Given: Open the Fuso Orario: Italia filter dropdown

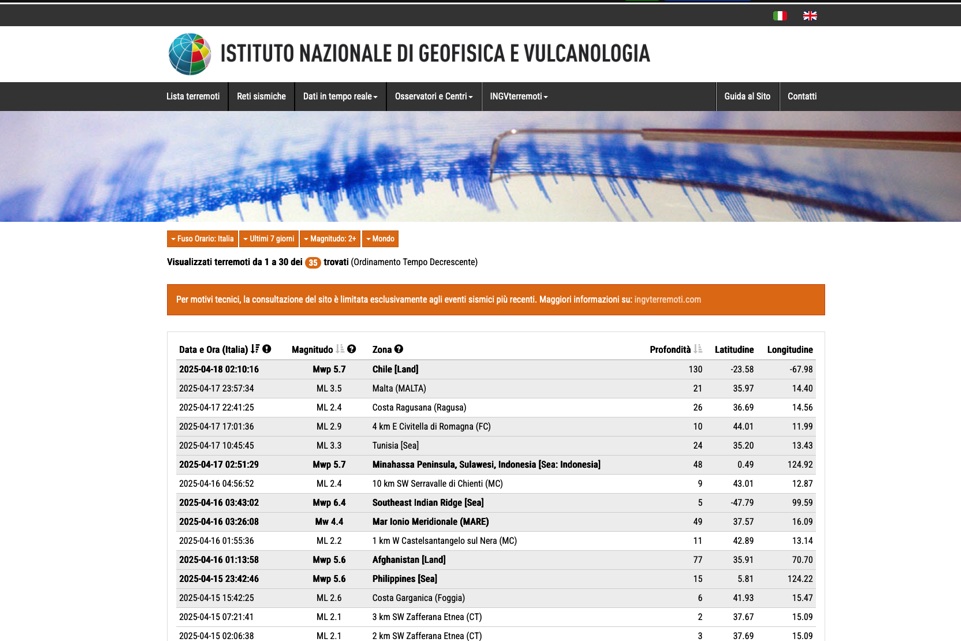Looking at the screenshot, I should pos(203,238).
